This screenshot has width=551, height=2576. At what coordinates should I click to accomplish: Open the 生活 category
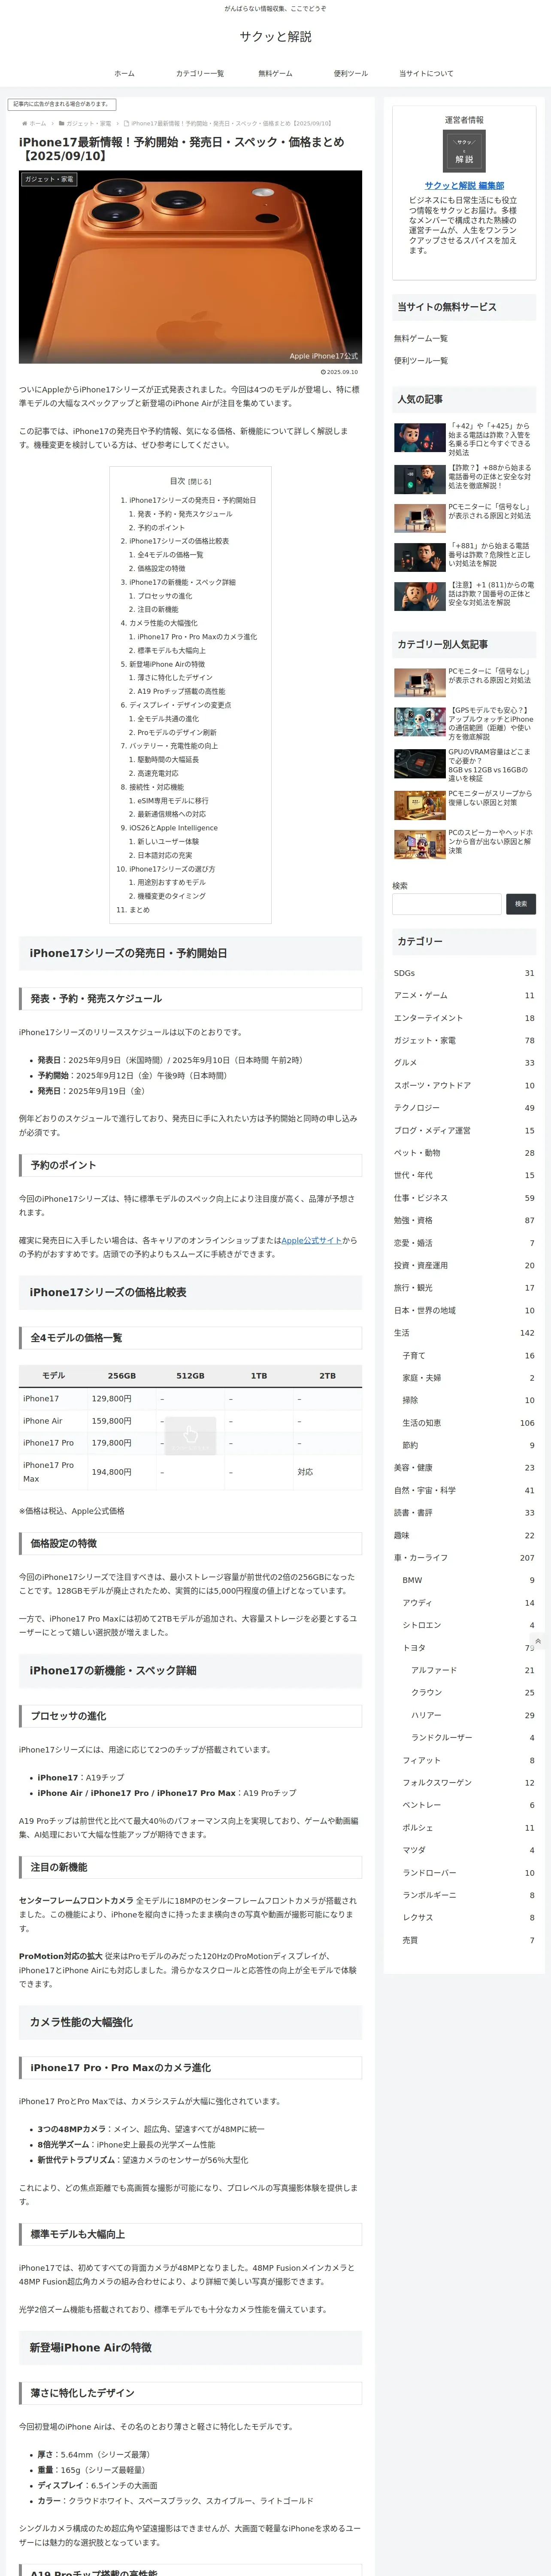click(464, 1333)
